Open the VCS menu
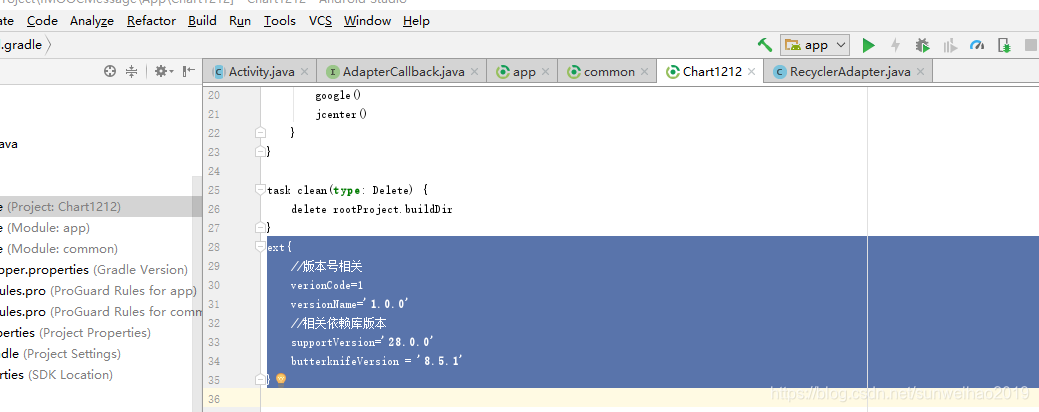 (x=320, y=21)
